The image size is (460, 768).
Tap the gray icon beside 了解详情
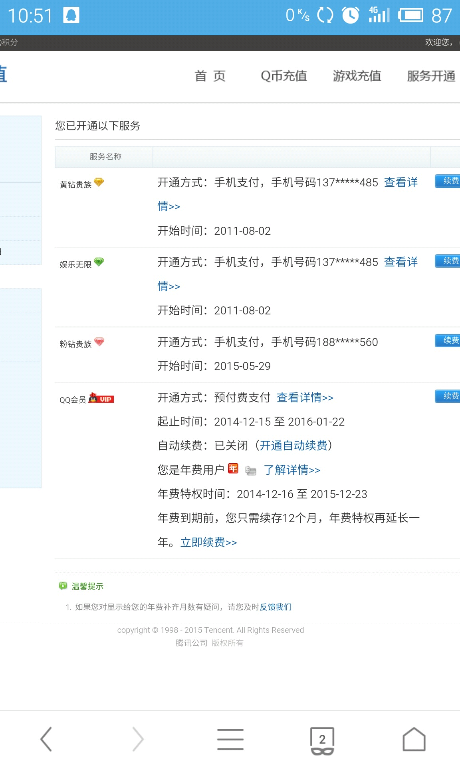(250, 471)
